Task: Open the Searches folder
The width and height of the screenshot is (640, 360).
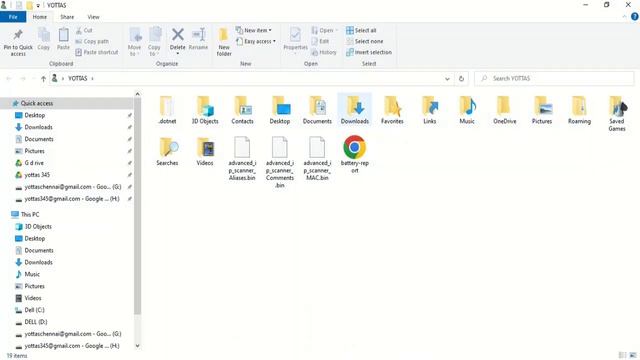Action: [x=167, y=151]
